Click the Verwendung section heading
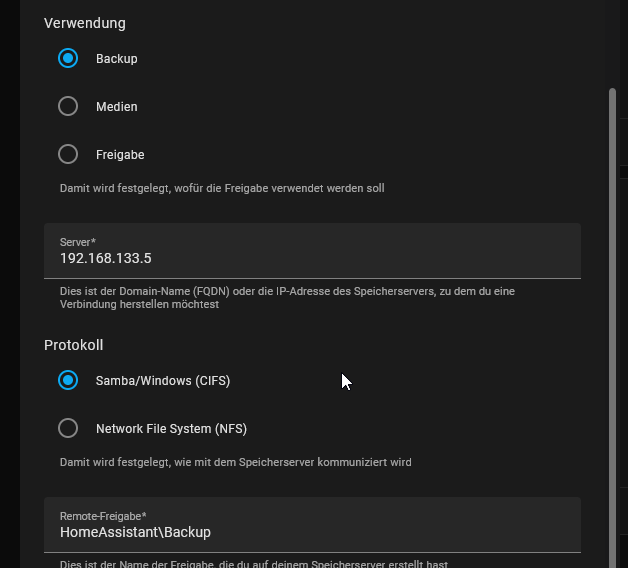This screenshot has height=568, width=628. click(85, 23)
